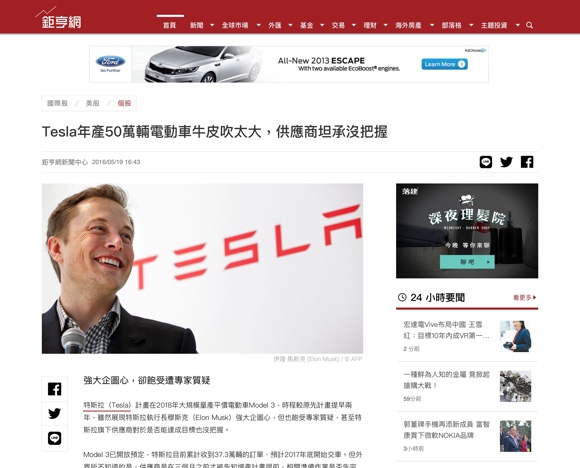This screenshot has height=468, width=580.
Task: Open AdChoices icon on Ford banner
Action: point(475,50)
